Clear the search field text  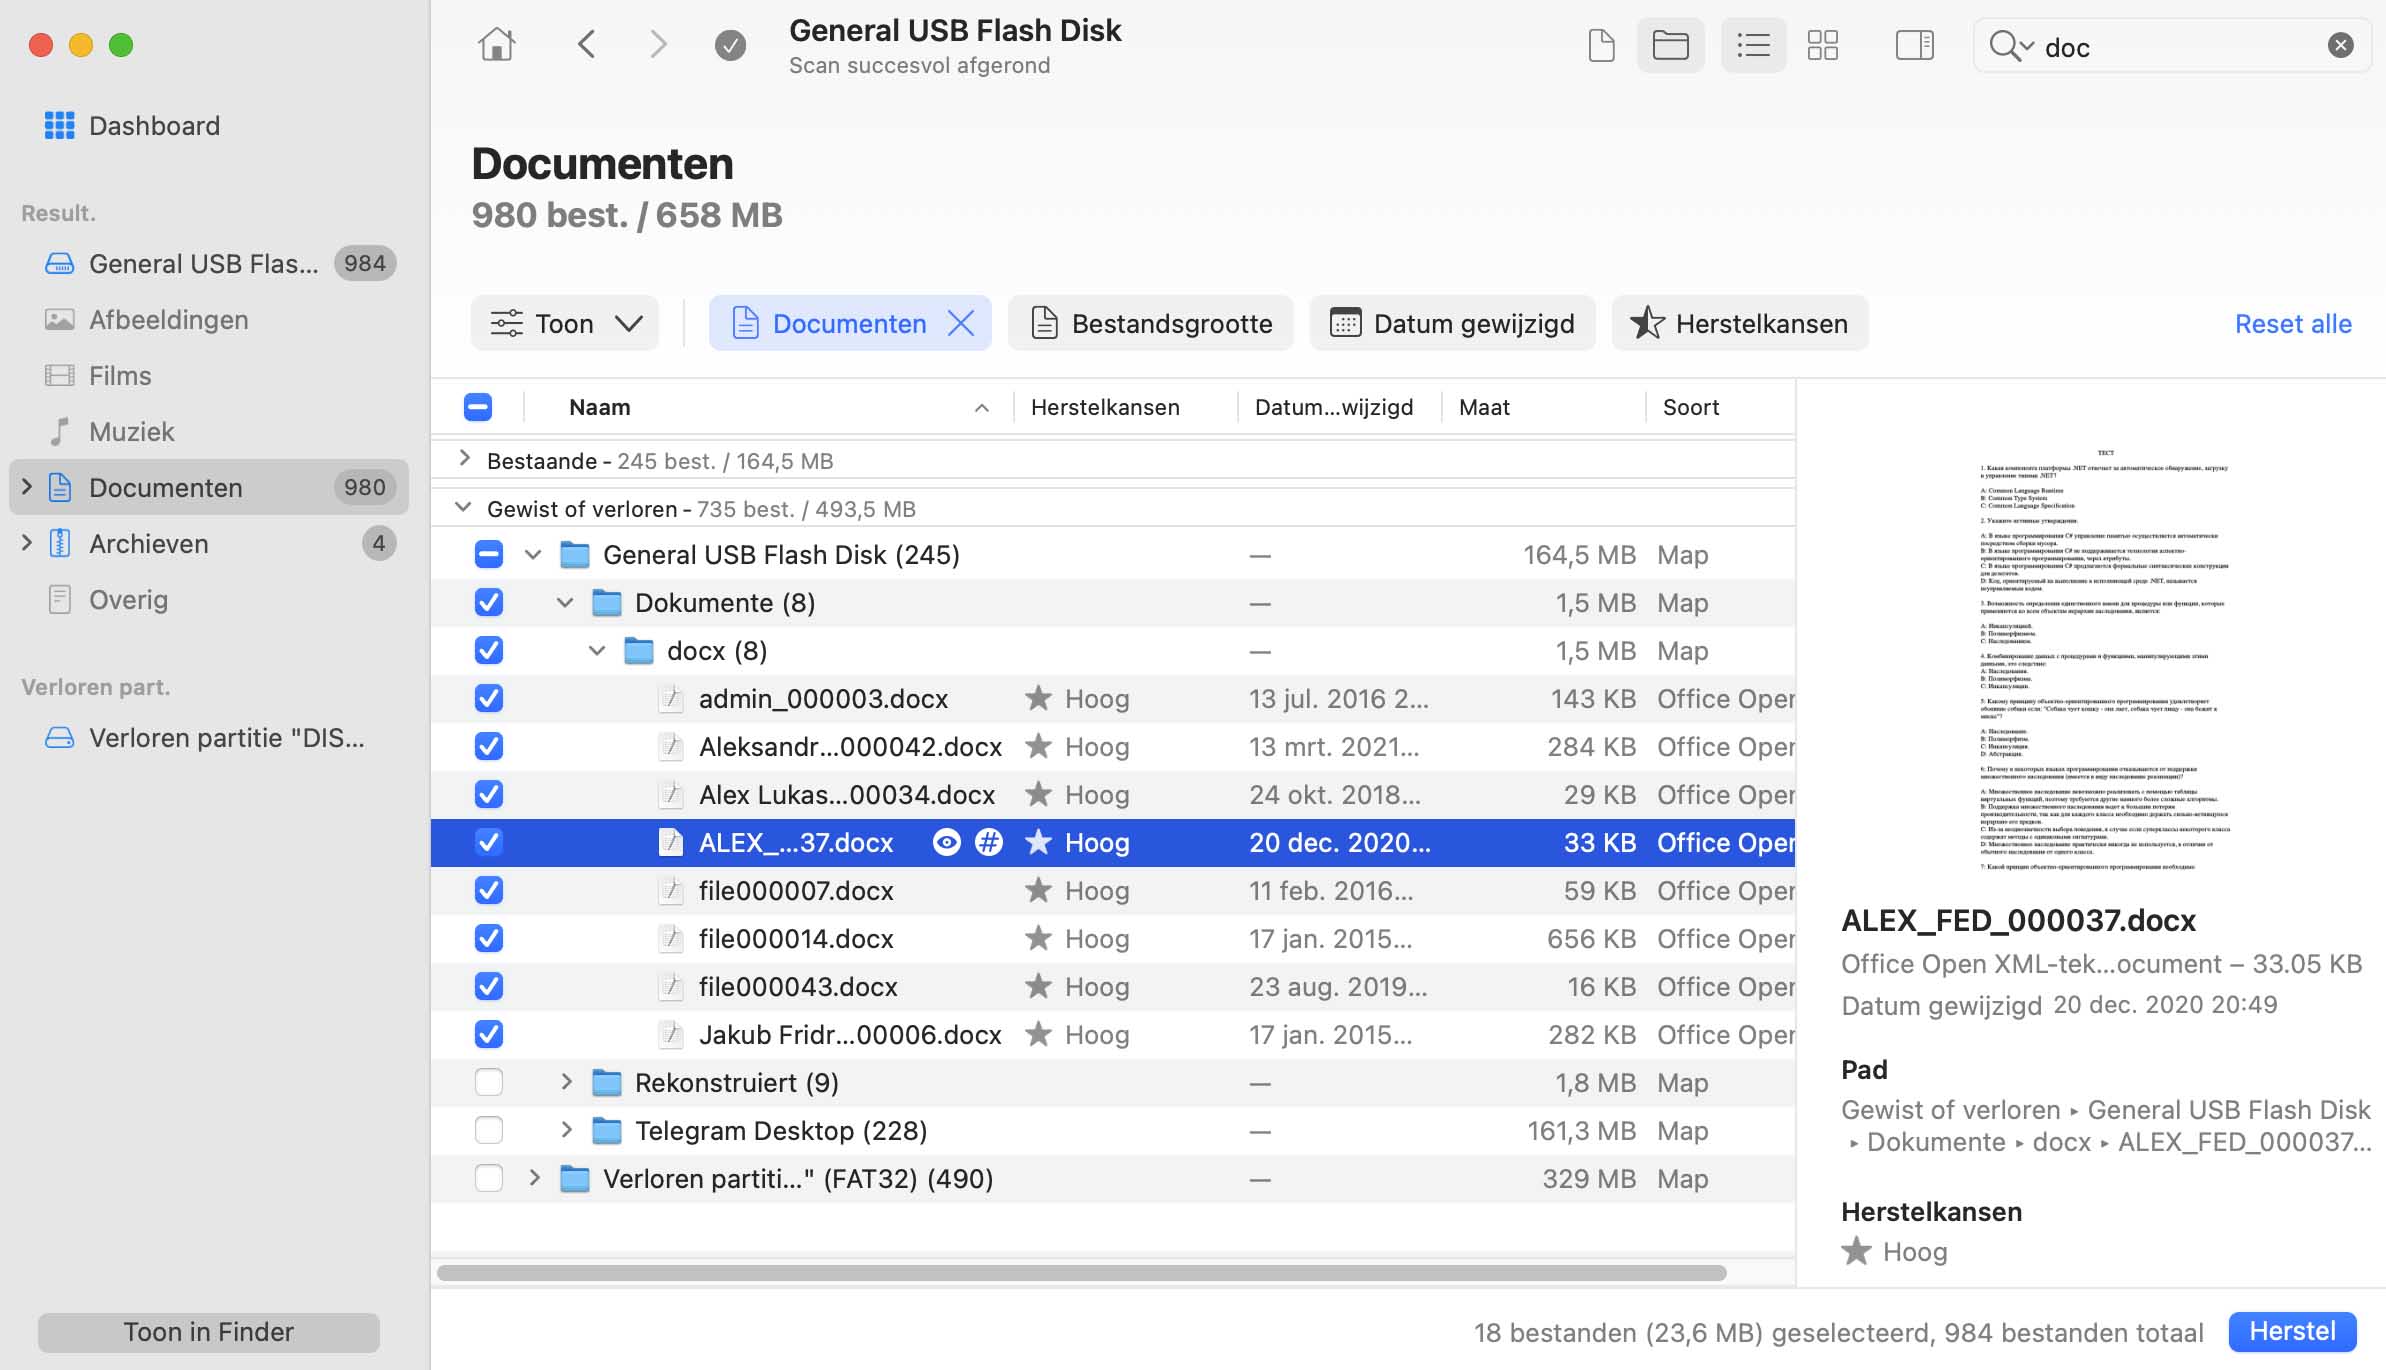[2340, 46]
